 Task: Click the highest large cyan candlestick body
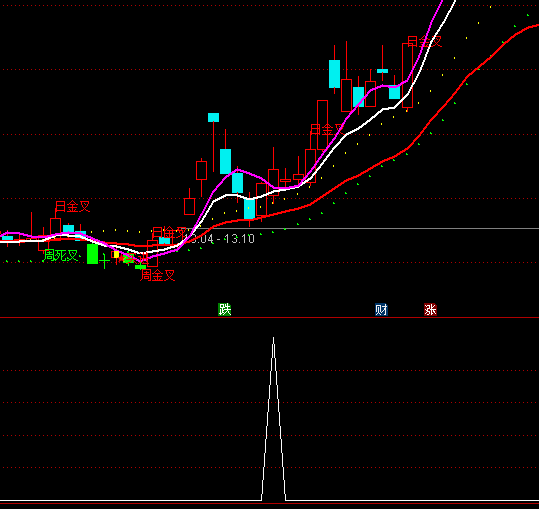coord(334,74)
